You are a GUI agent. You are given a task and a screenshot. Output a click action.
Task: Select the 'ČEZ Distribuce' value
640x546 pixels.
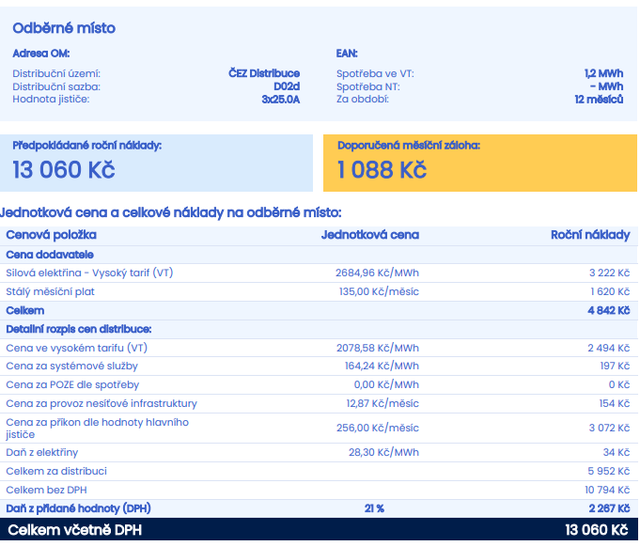coord(264,73)
